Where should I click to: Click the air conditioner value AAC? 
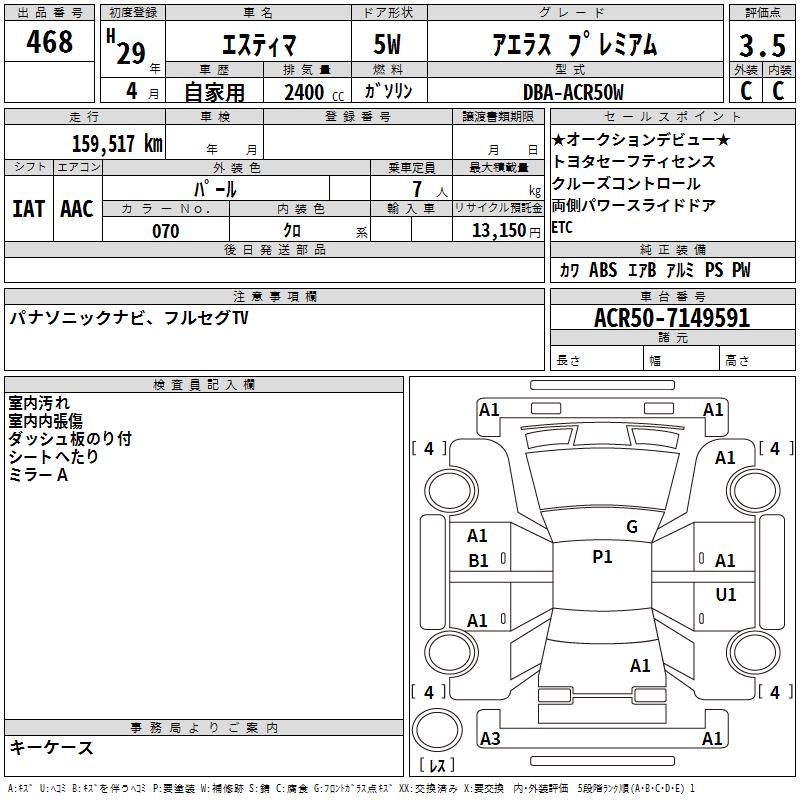coord(77,209)
